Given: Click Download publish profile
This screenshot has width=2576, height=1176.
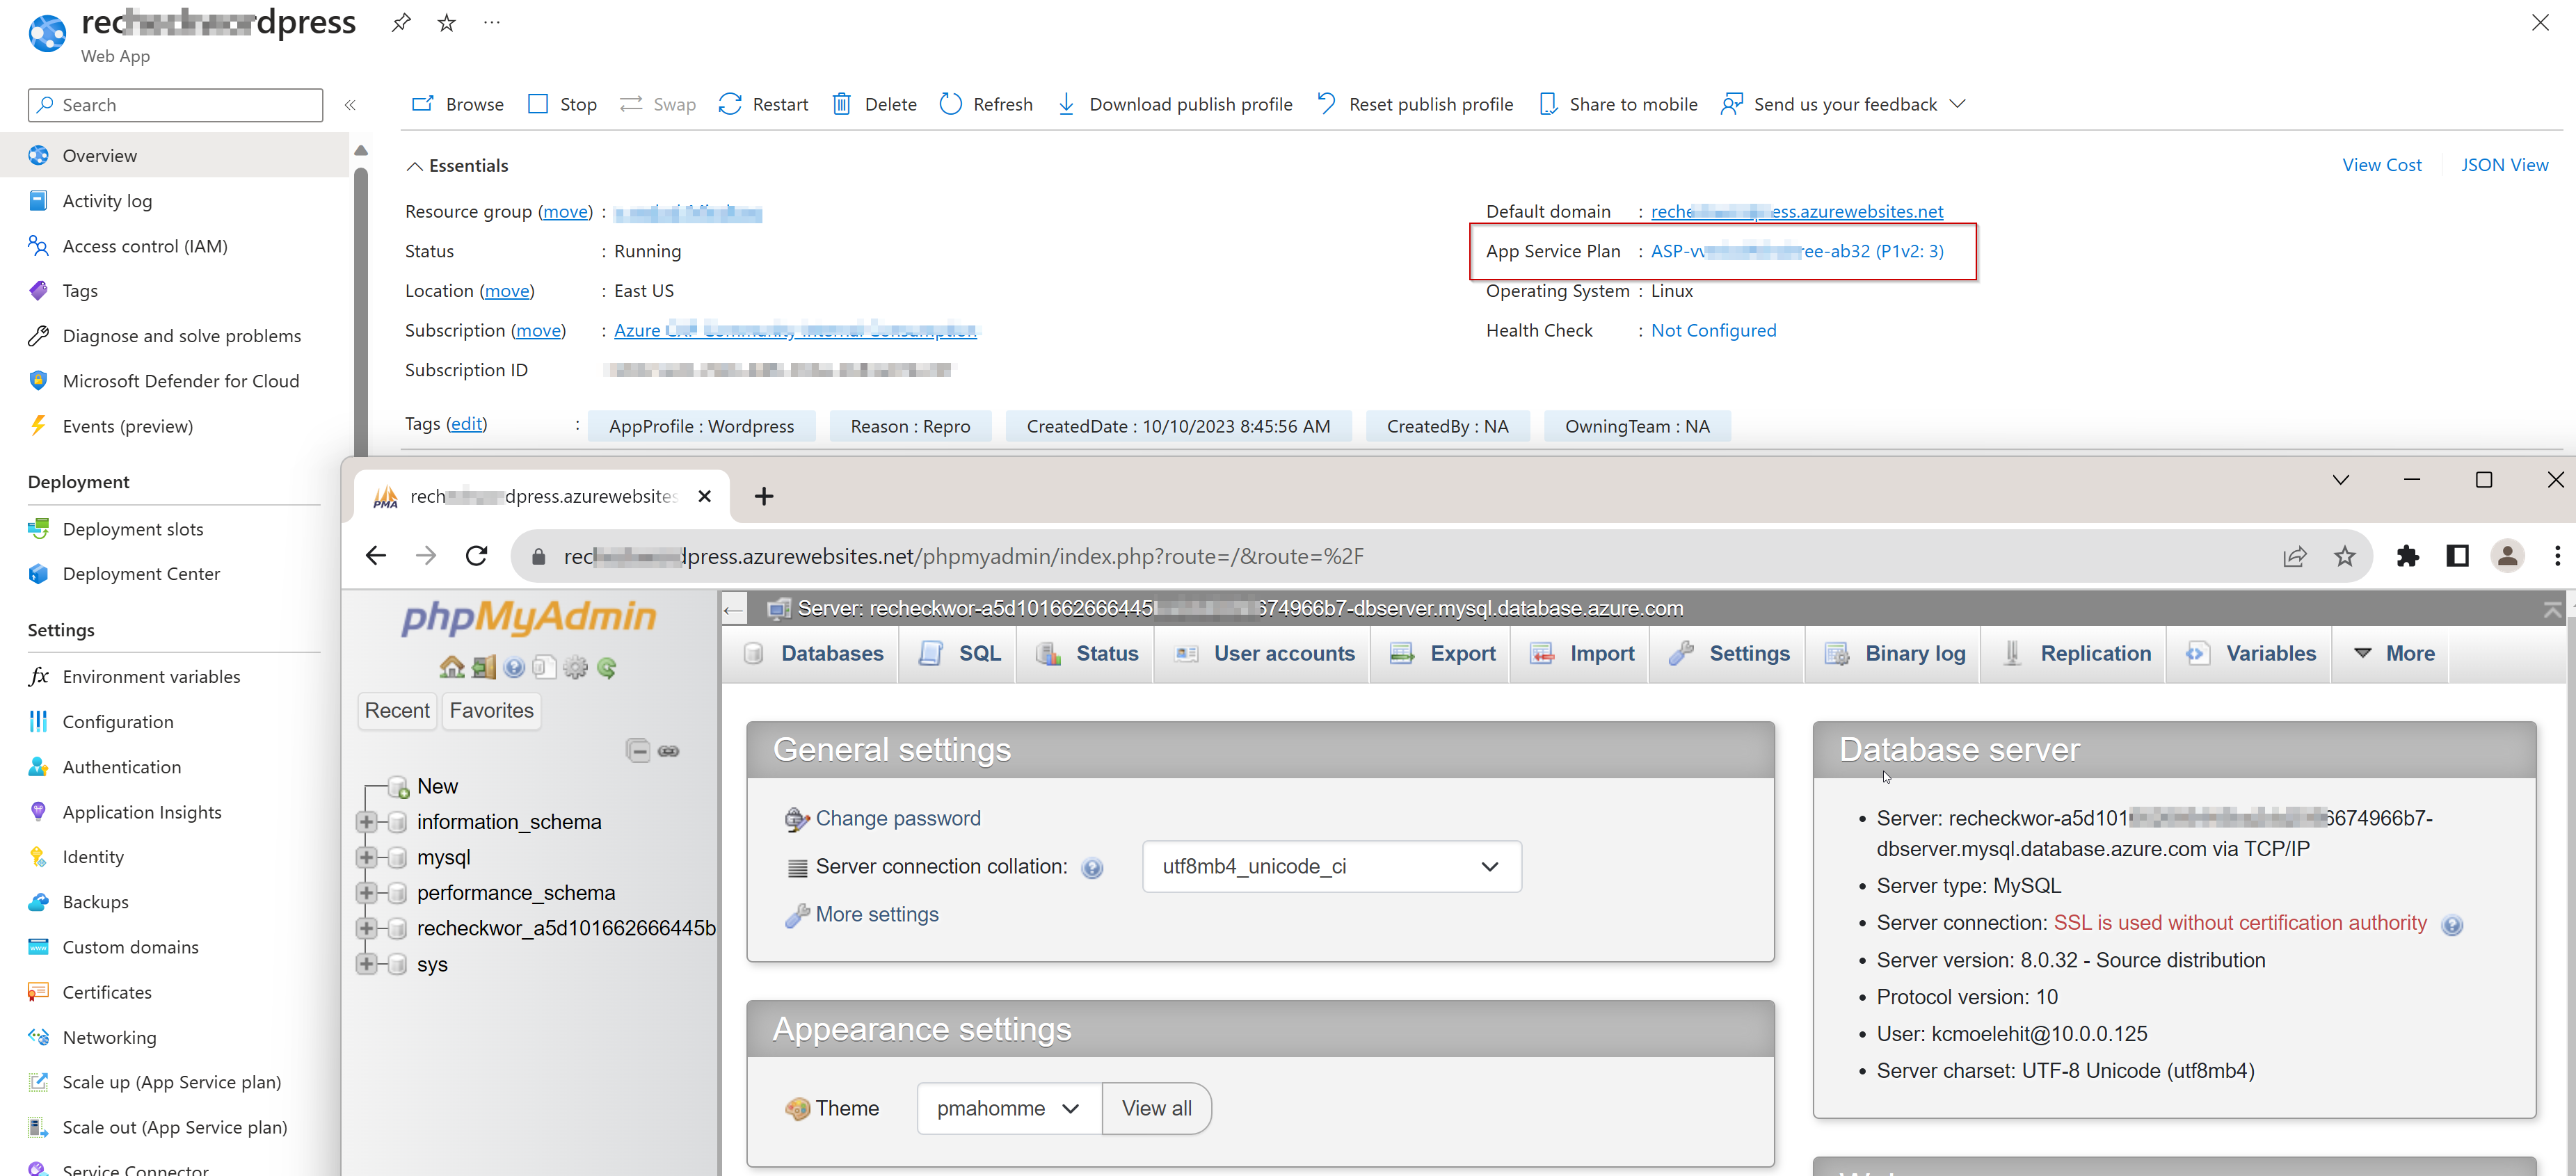Looking at the screenshot, I should click(1174, 104).
